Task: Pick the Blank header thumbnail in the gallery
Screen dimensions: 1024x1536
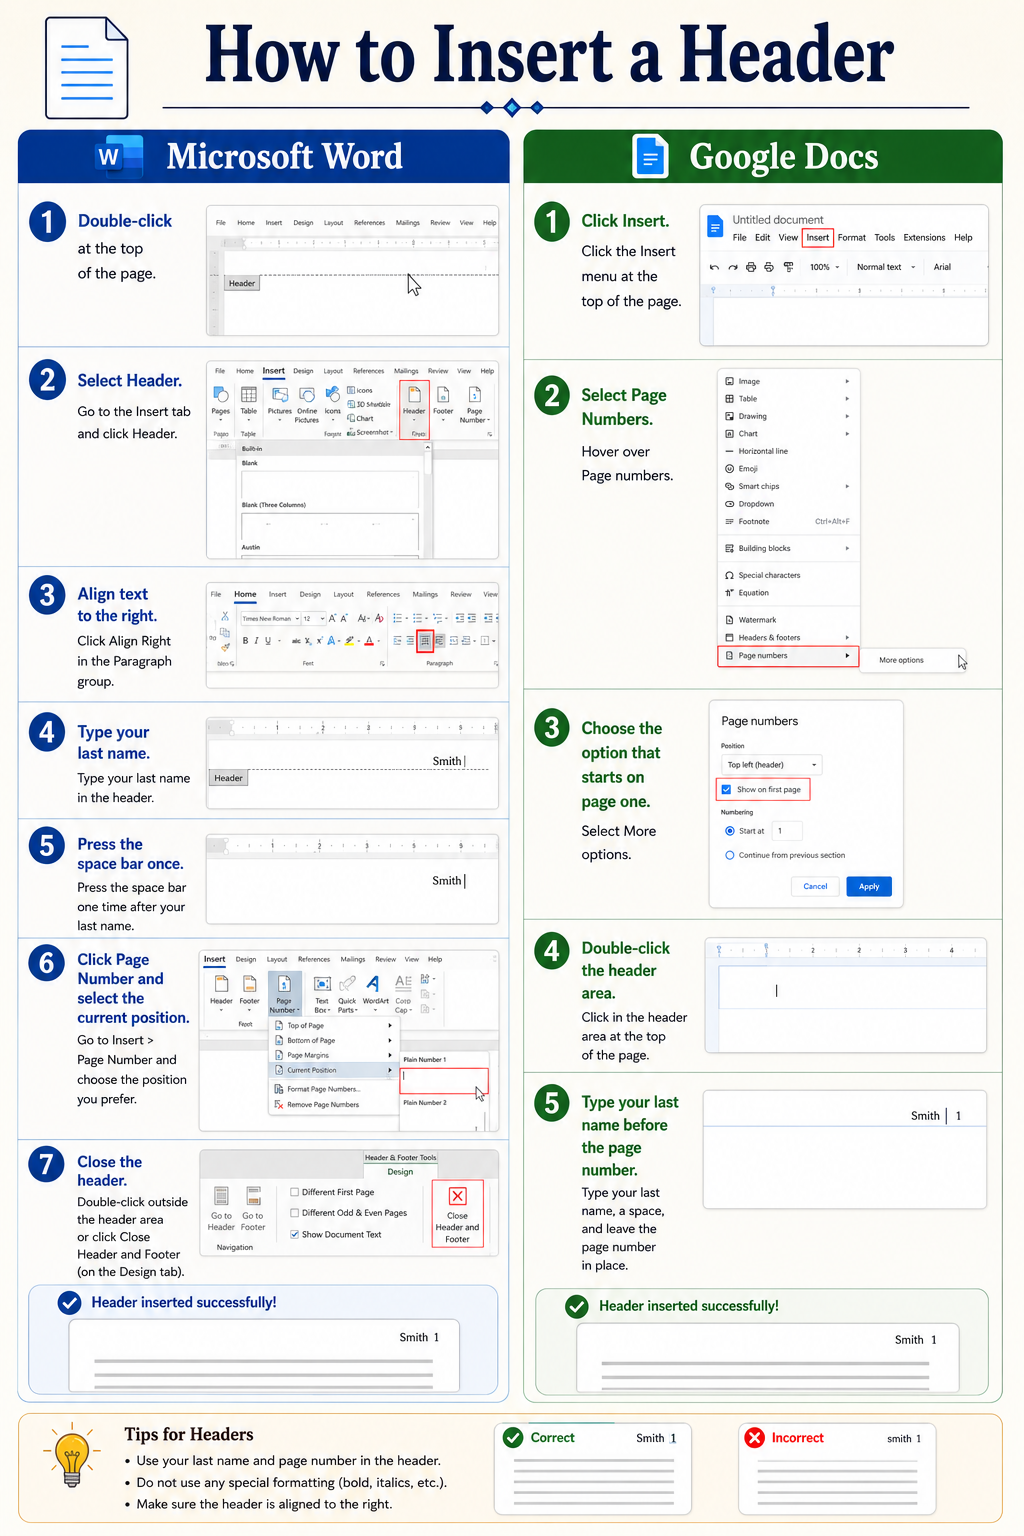Action: coord(329,489)
